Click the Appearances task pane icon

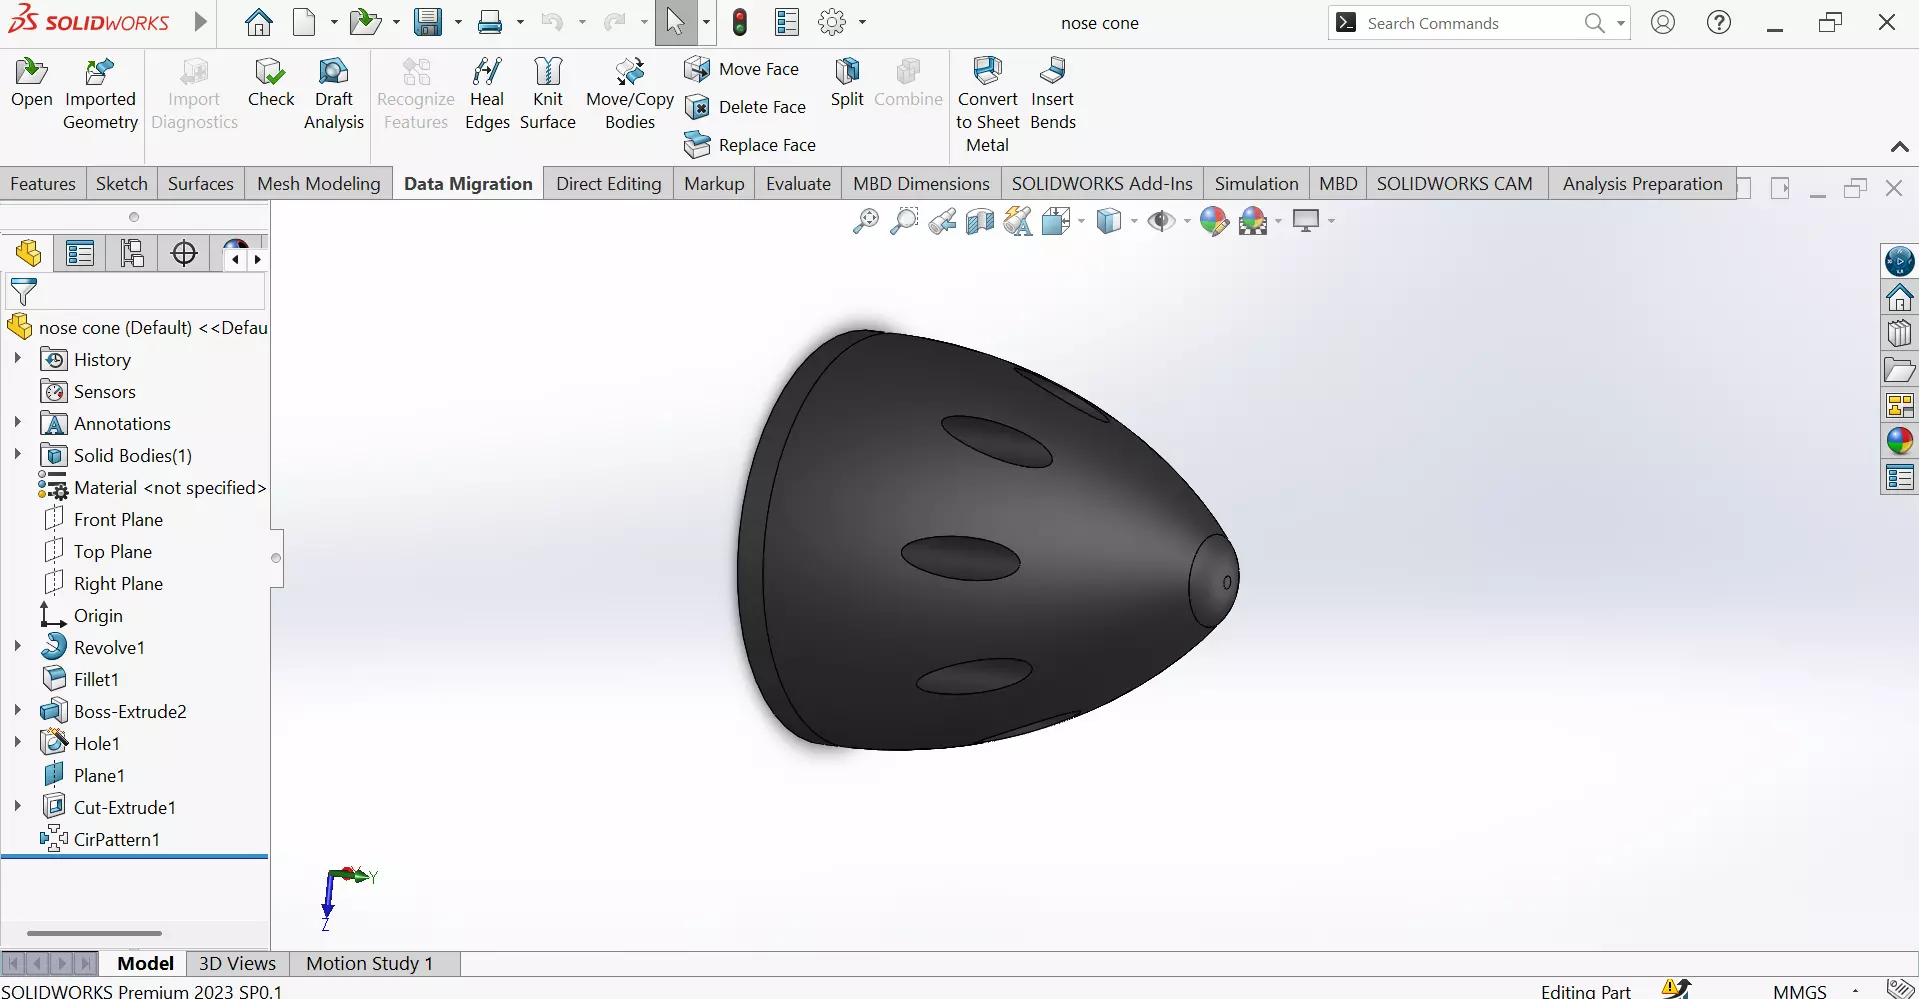(1900, 441)
